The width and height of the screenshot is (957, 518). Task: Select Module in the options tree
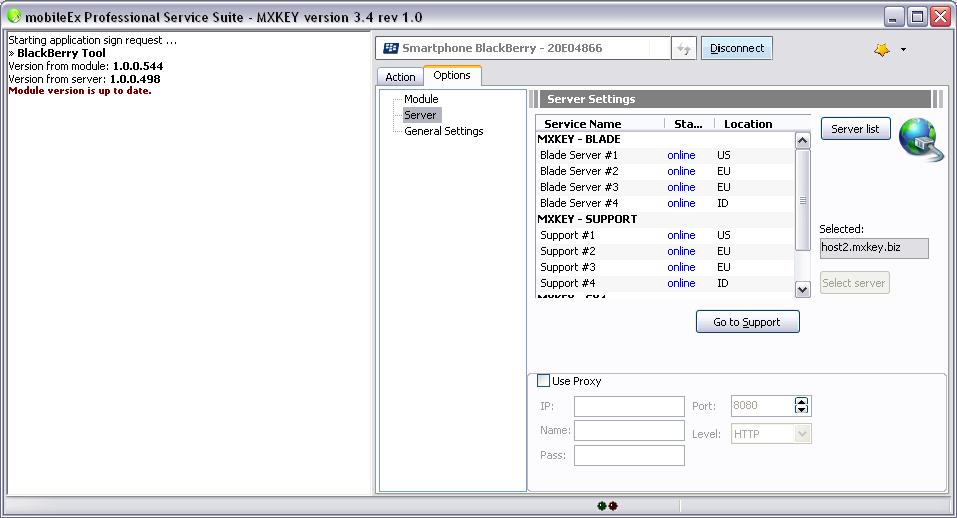pos(421,99)
